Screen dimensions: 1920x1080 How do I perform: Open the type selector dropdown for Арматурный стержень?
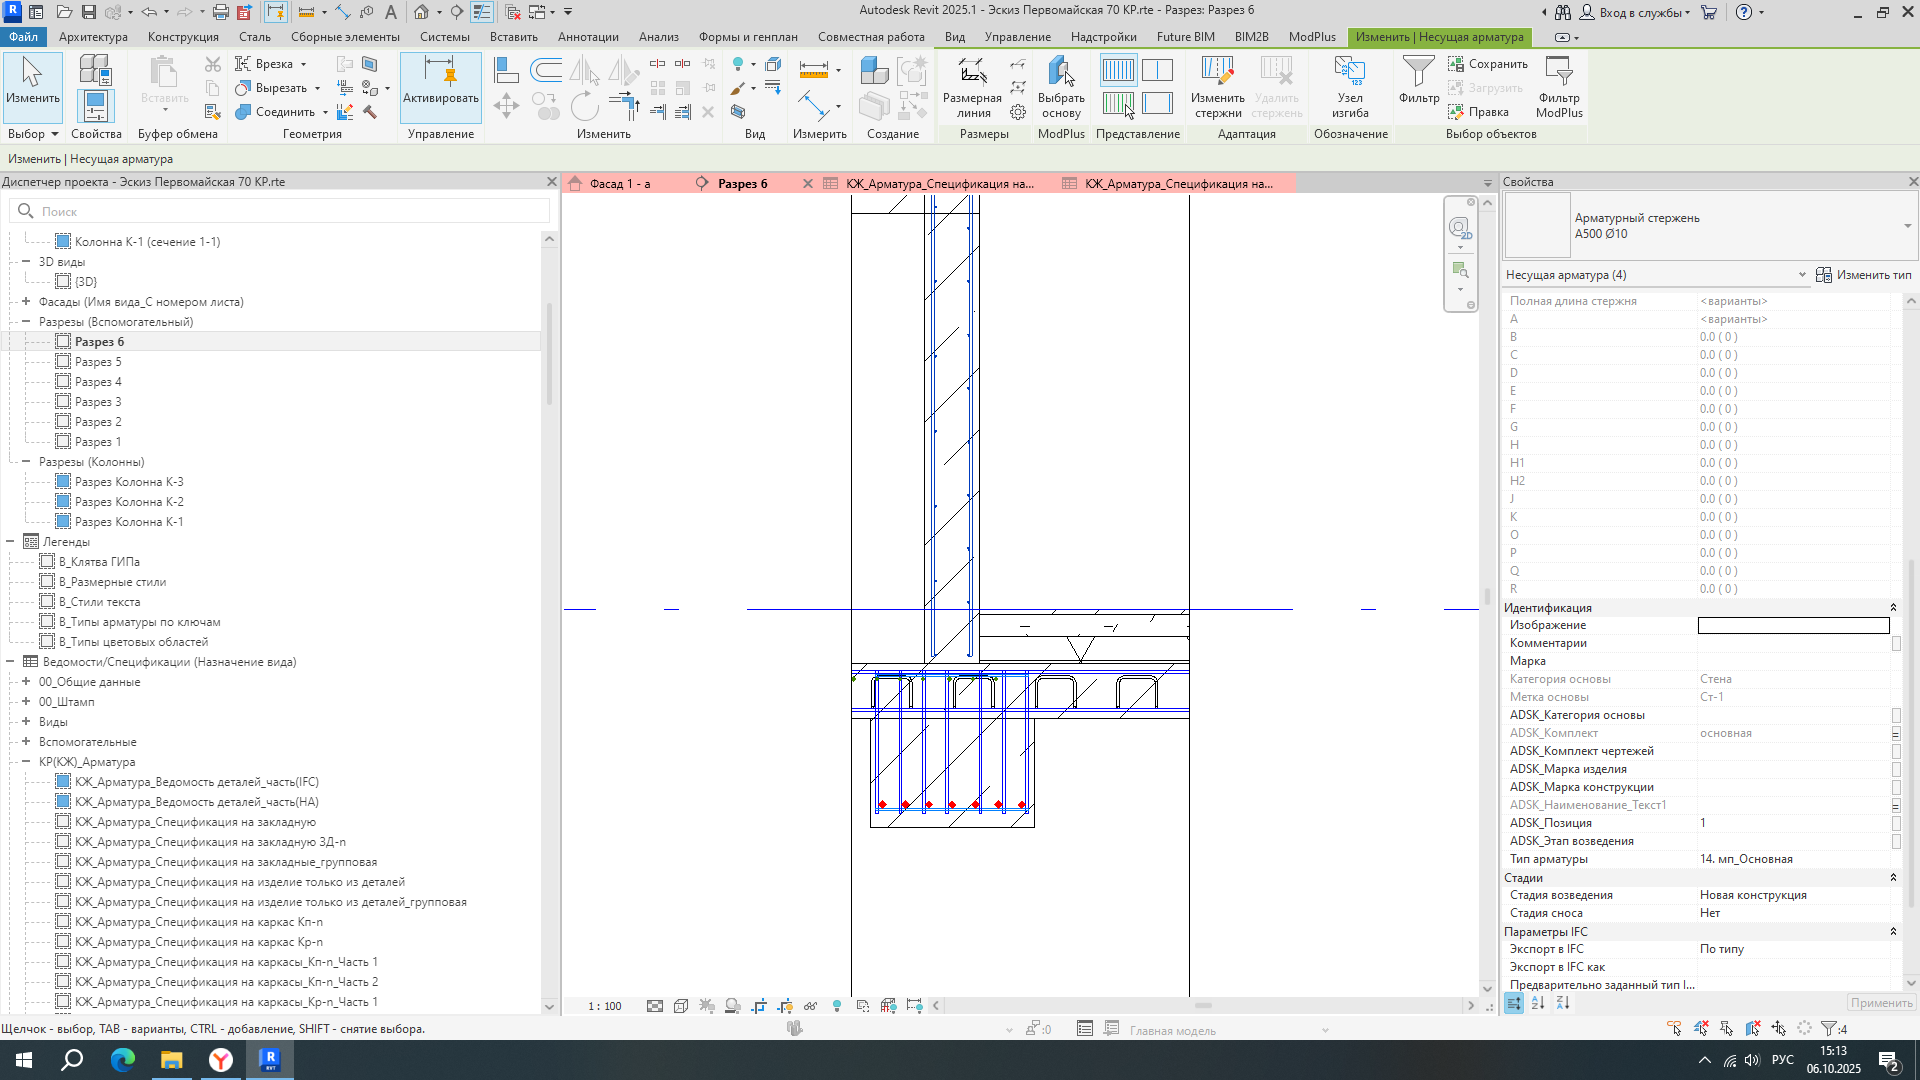click(x=1907, y=226)
